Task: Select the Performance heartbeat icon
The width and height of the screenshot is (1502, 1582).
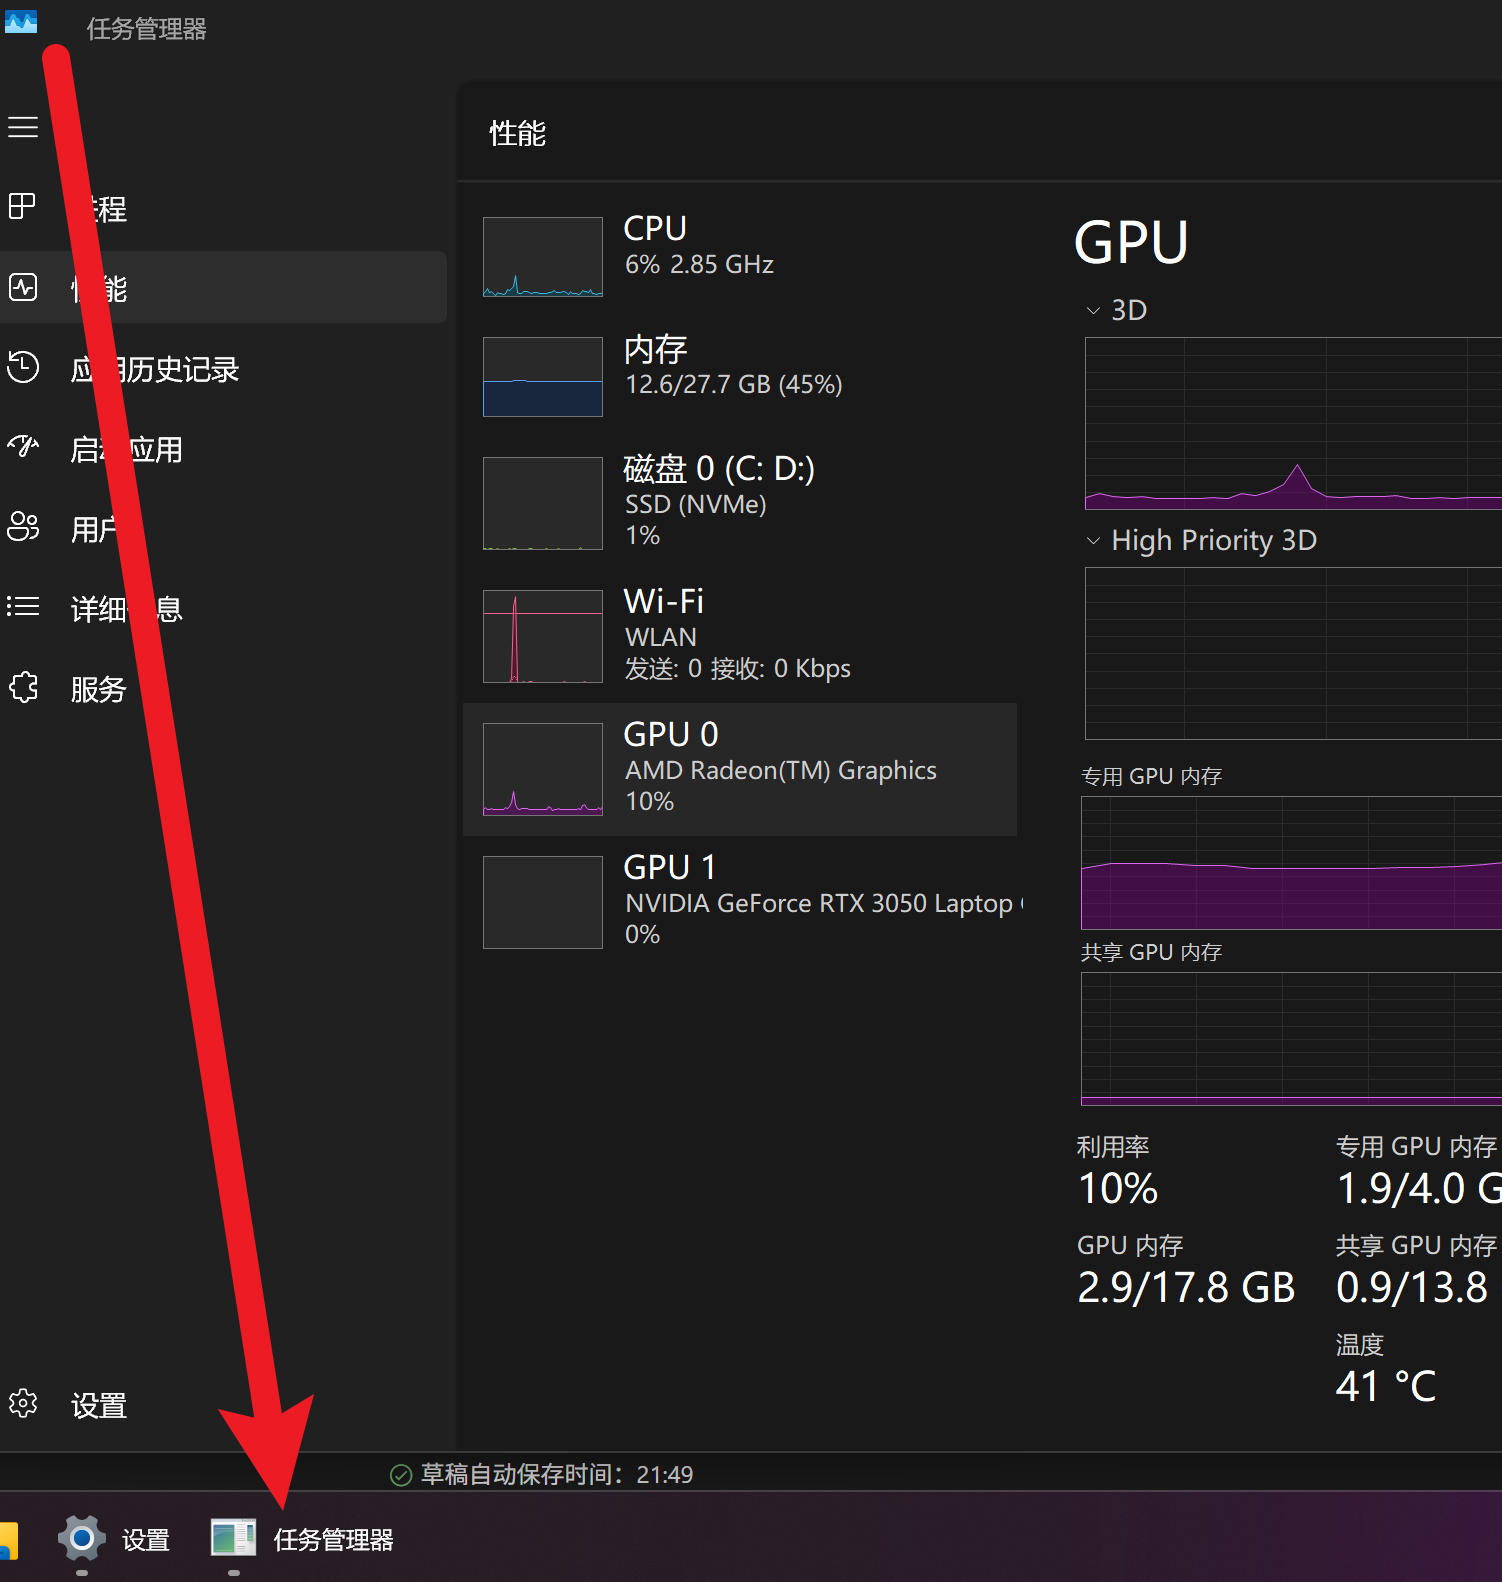Action: 23,287
